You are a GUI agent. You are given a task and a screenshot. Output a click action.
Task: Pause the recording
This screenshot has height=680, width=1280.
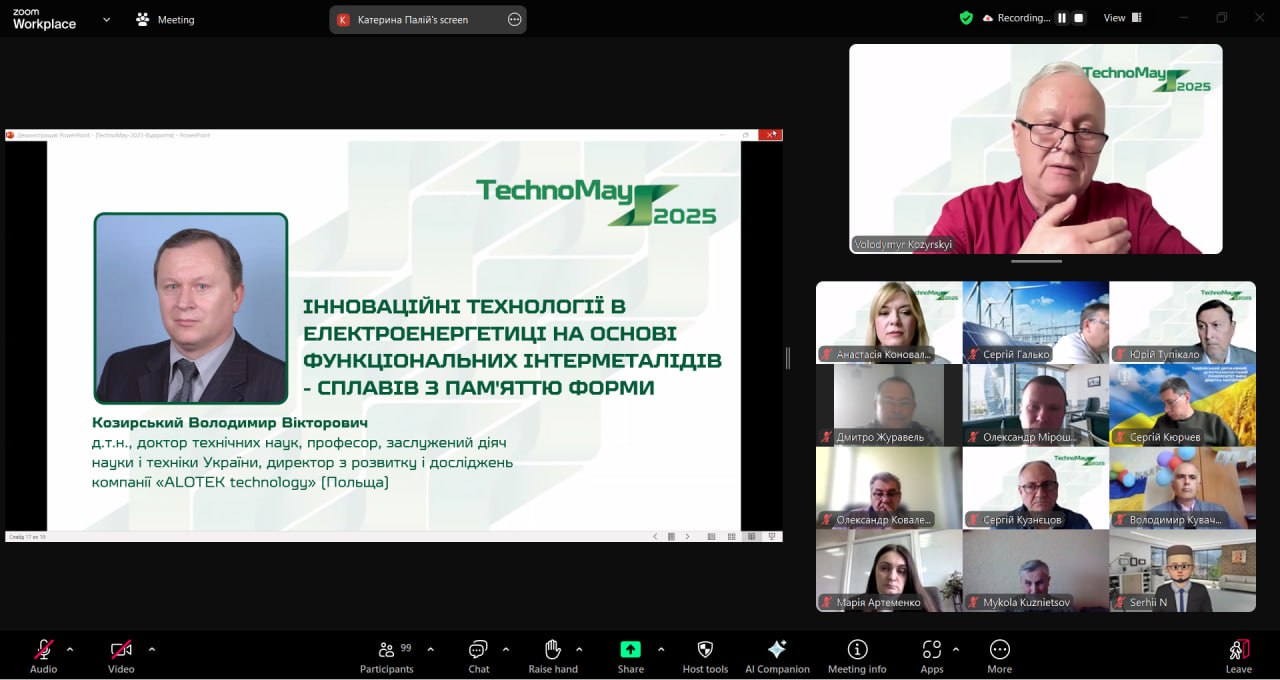click(1062, 18)
